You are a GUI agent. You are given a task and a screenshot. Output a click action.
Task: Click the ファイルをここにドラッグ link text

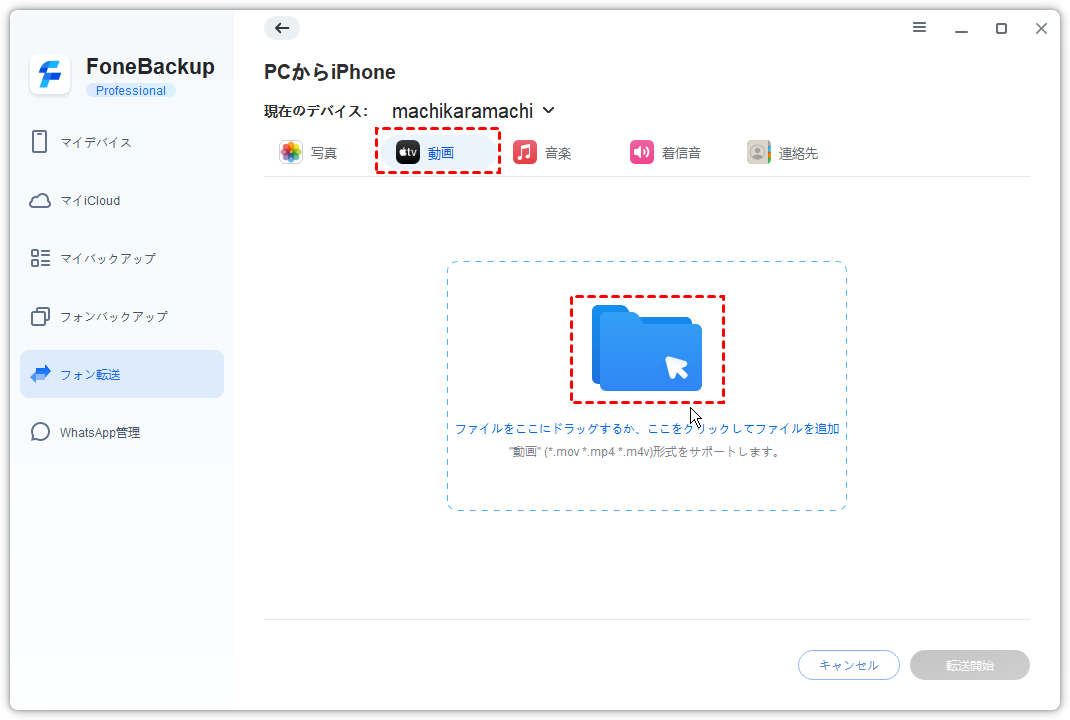pyautogui.click(x=647, y=429)
